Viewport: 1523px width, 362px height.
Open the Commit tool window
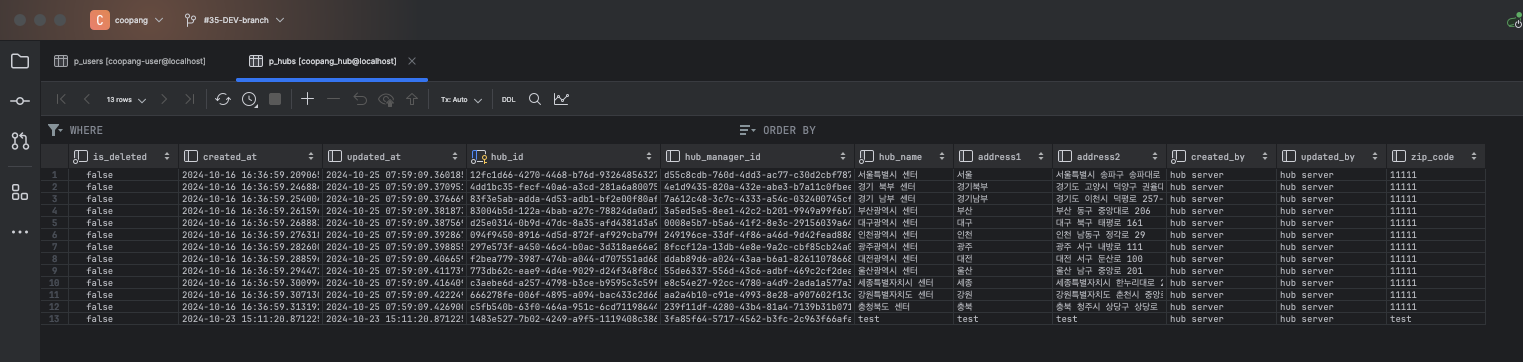(19, 101)
